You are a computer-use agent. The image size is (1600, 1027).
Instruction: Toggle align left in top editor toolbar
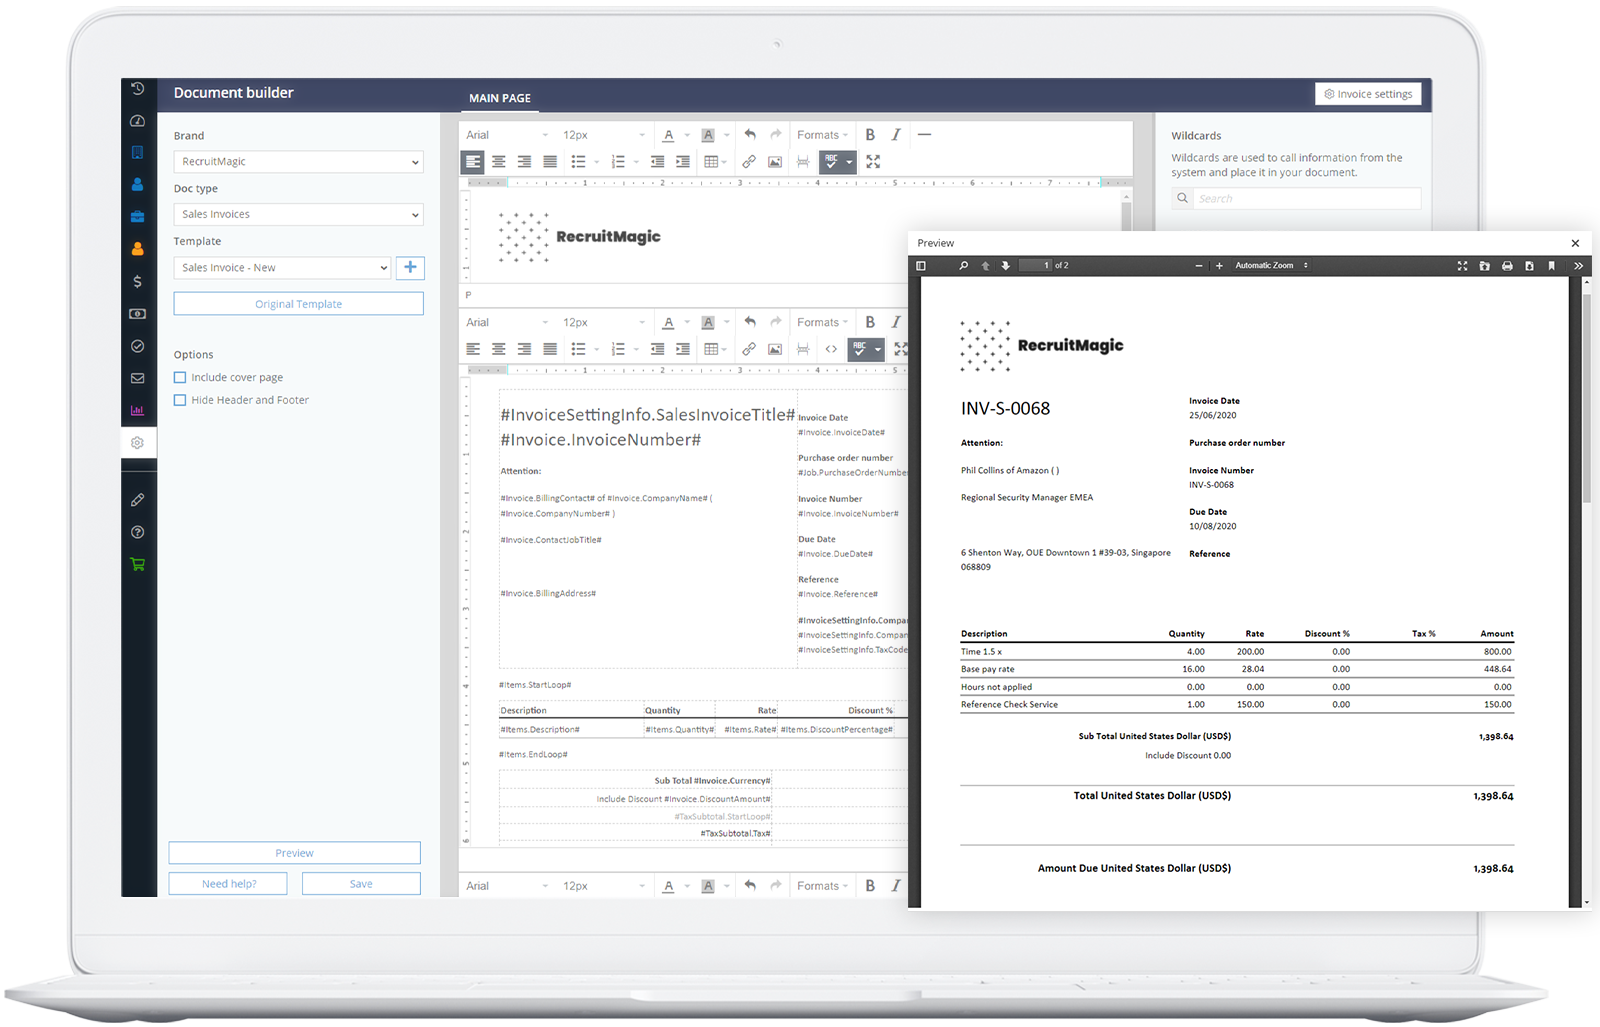tap(473, 161)
